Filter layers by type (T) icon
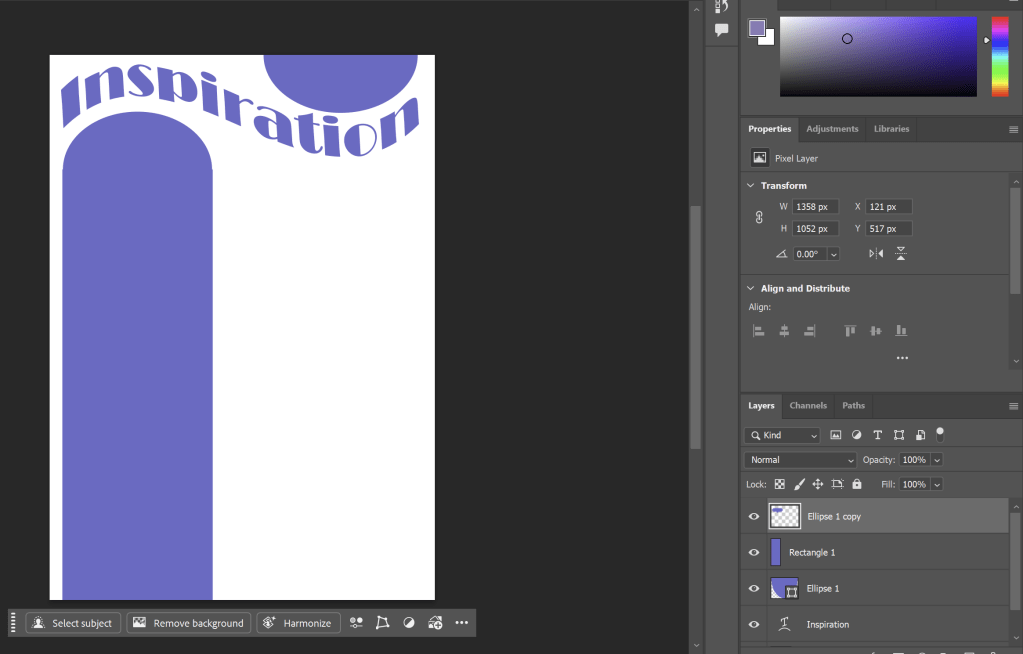This screenshot has width=1023, height=654. tap(878, 435)
